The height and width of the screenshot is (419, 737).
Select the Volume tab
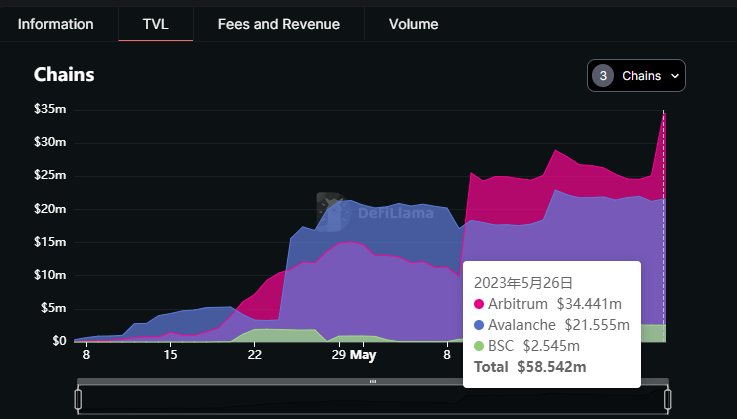click(413, 24)
